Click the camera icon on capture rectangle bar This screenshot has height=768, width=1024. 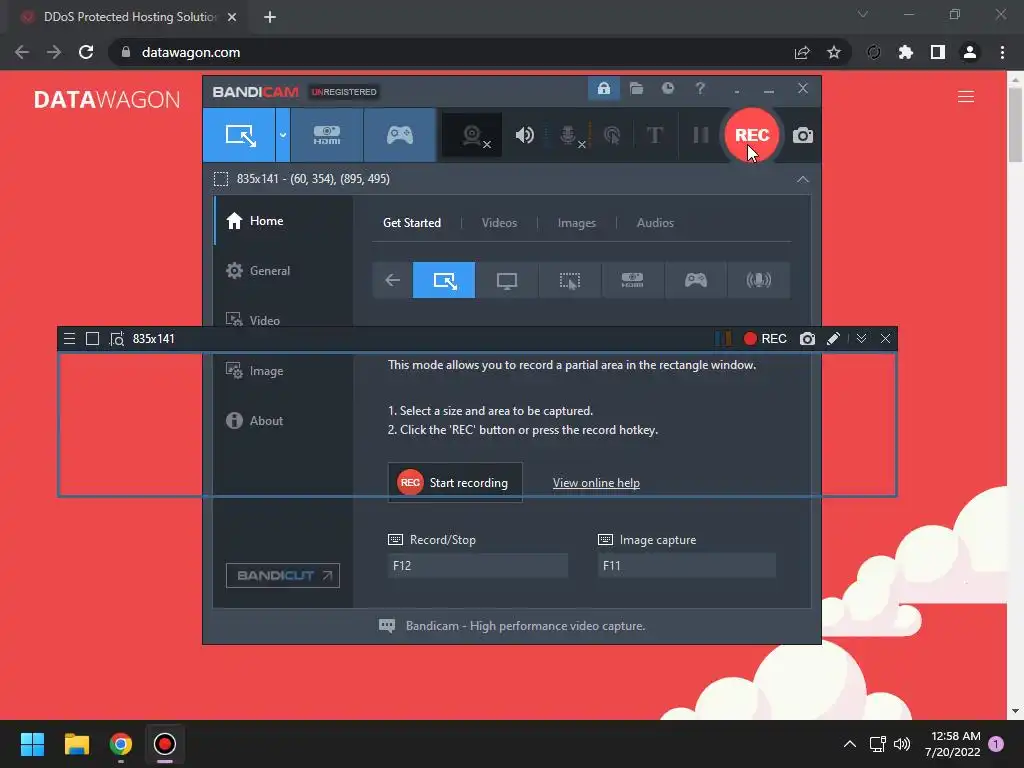pyautogui.click(x=808, y=338)
